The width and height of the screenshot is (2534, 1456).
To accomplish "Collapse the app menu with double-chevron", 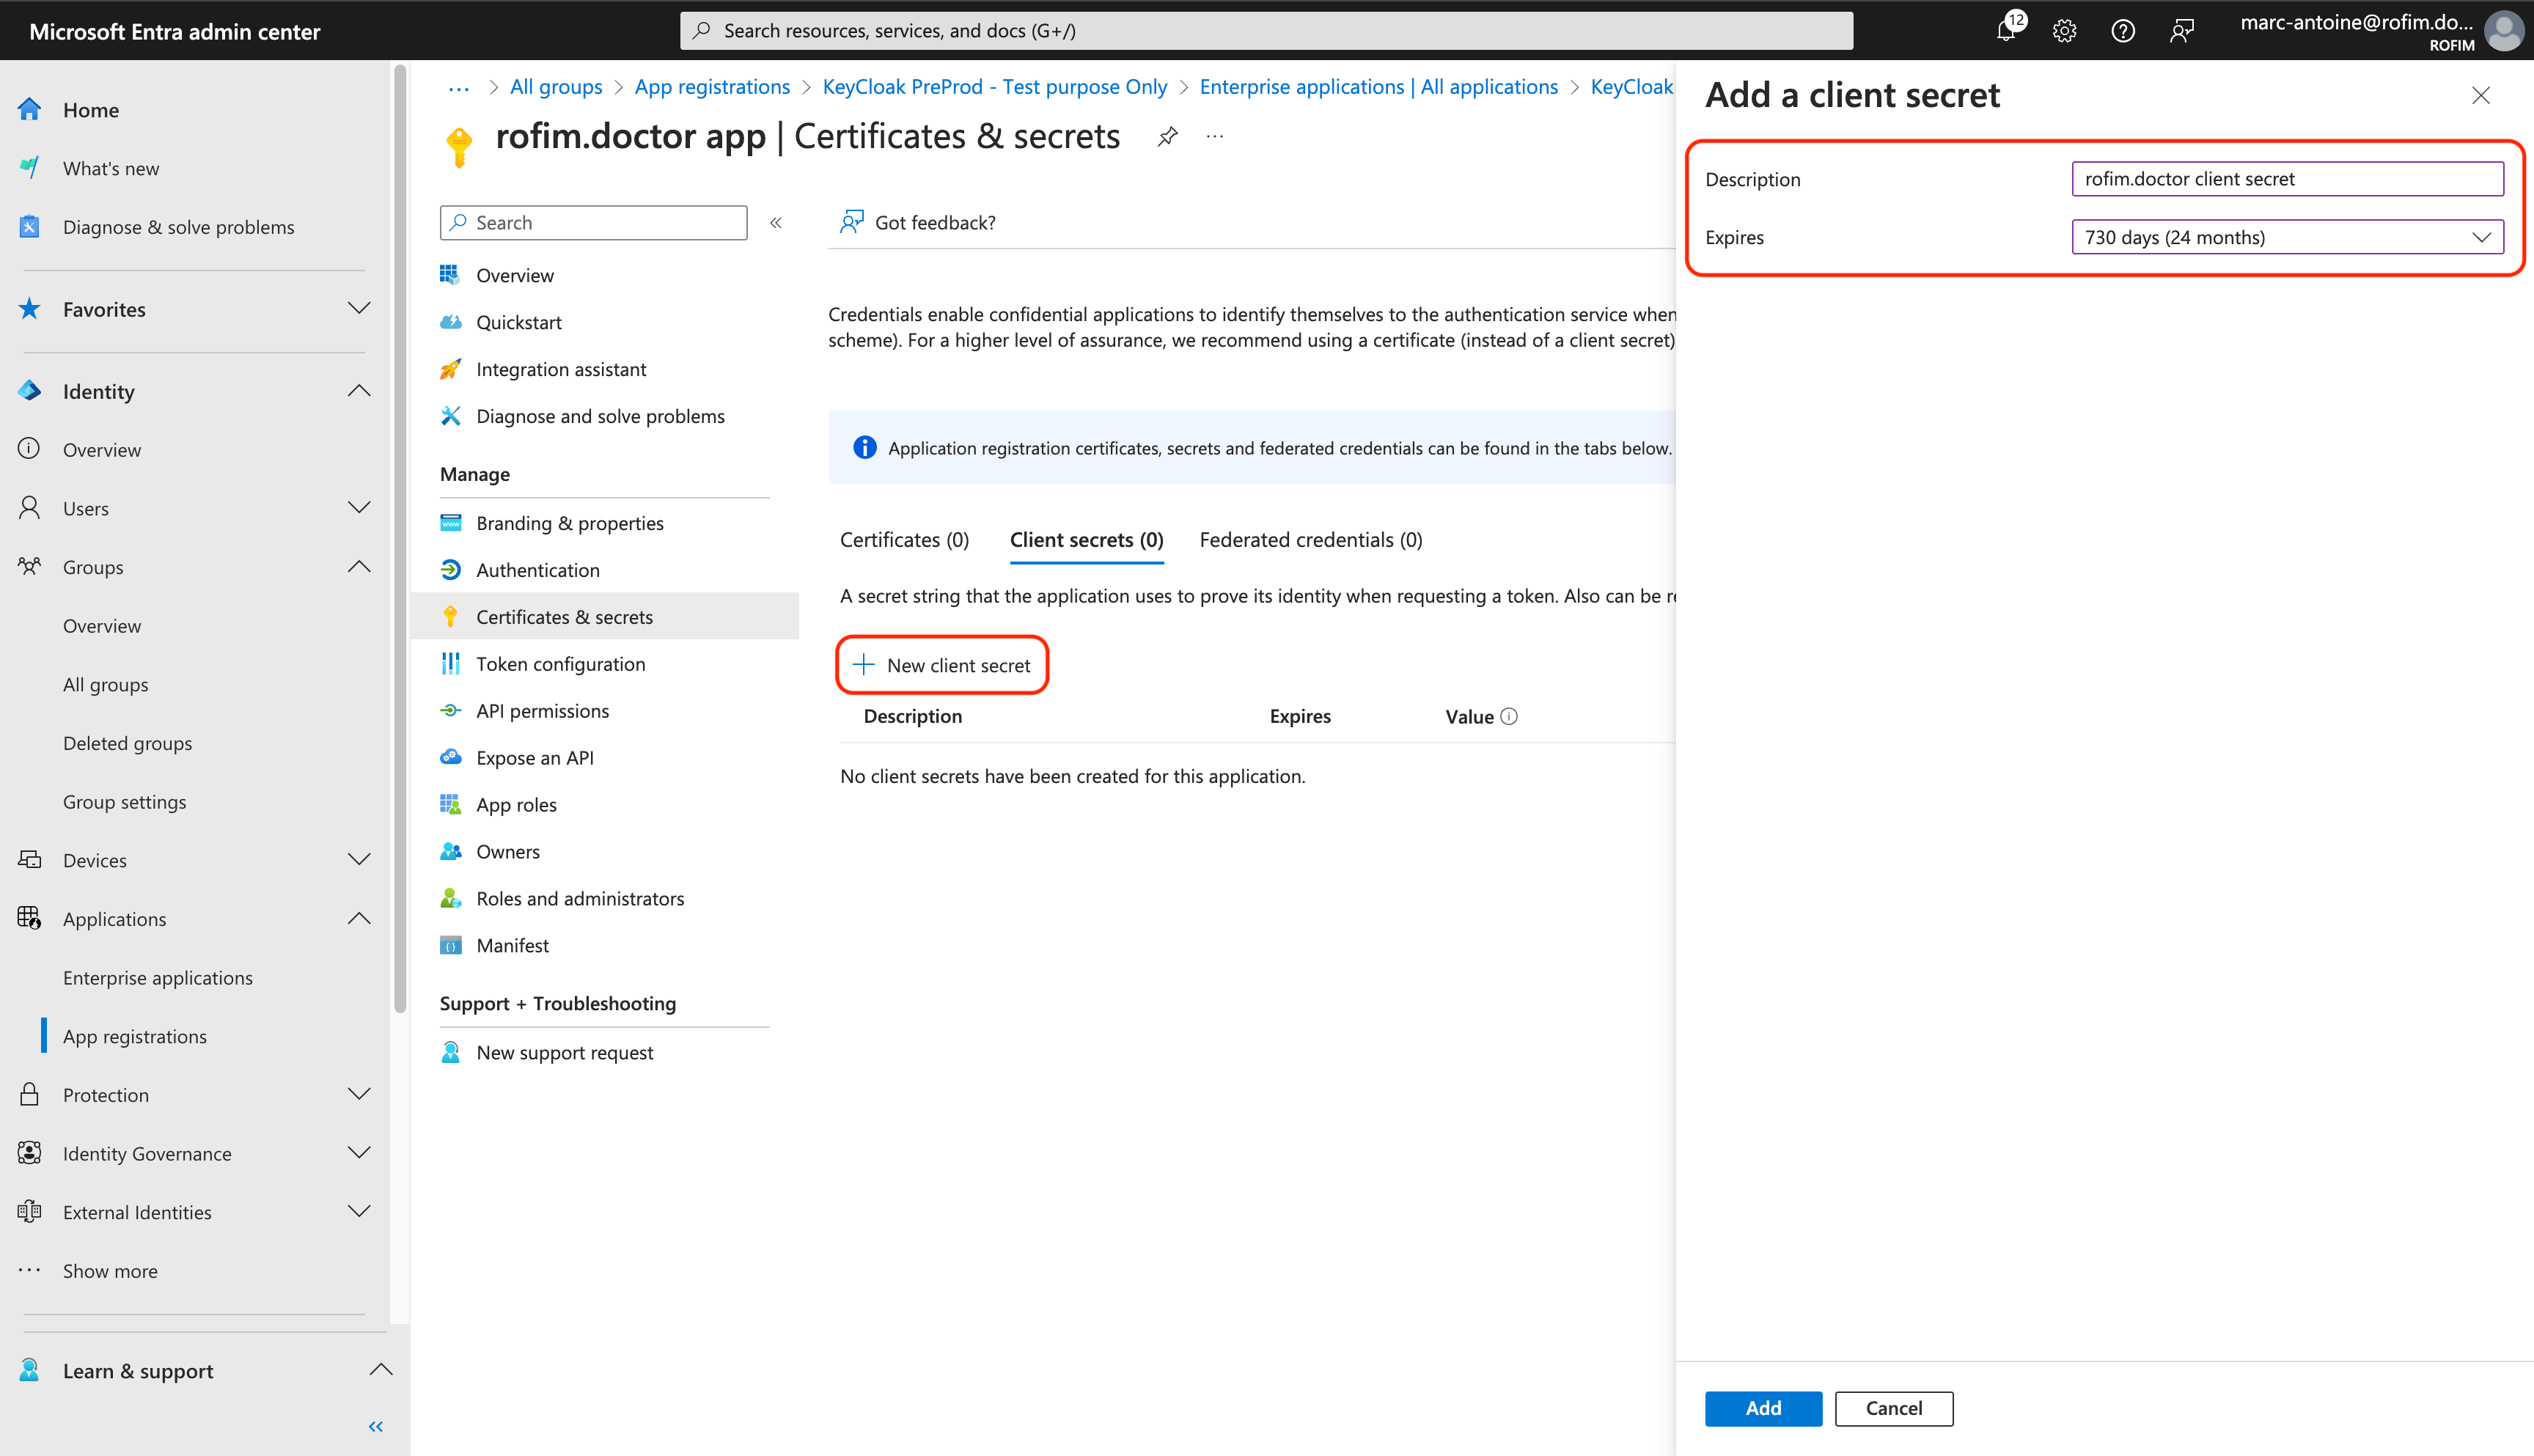I will click(x=775, y=223).
